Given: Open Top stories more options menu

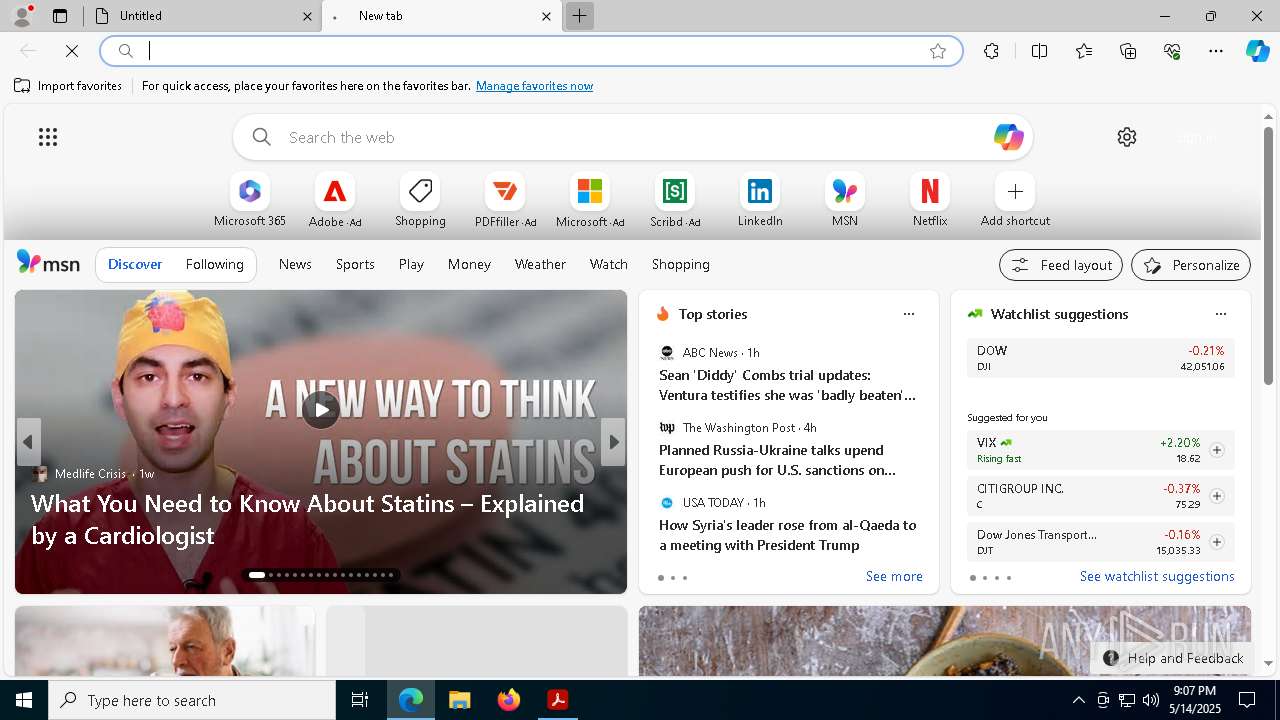Looking at the screenshot, I should point(909,314).
